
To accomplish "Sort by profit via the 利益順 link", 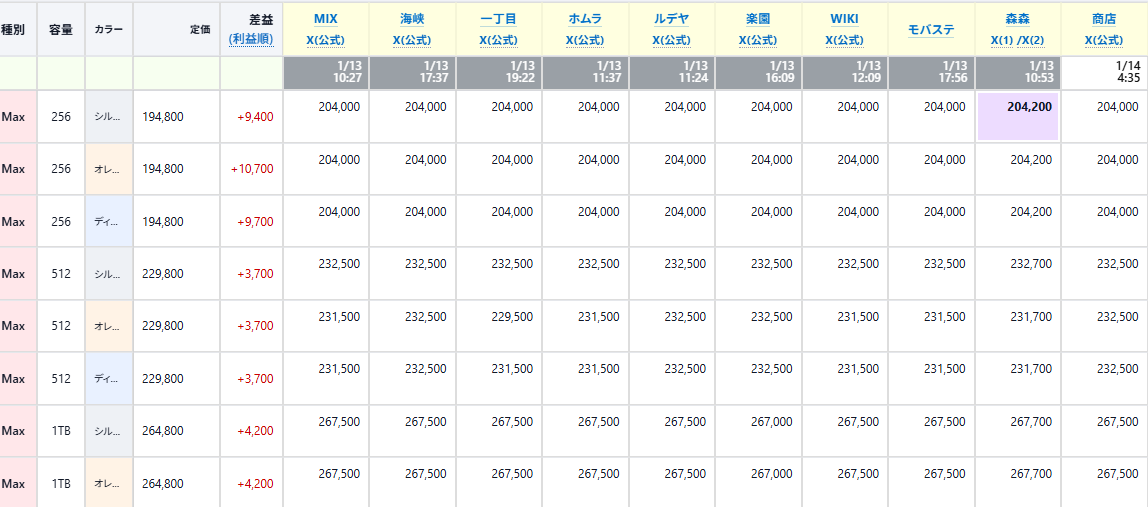I will pos(251,39).
